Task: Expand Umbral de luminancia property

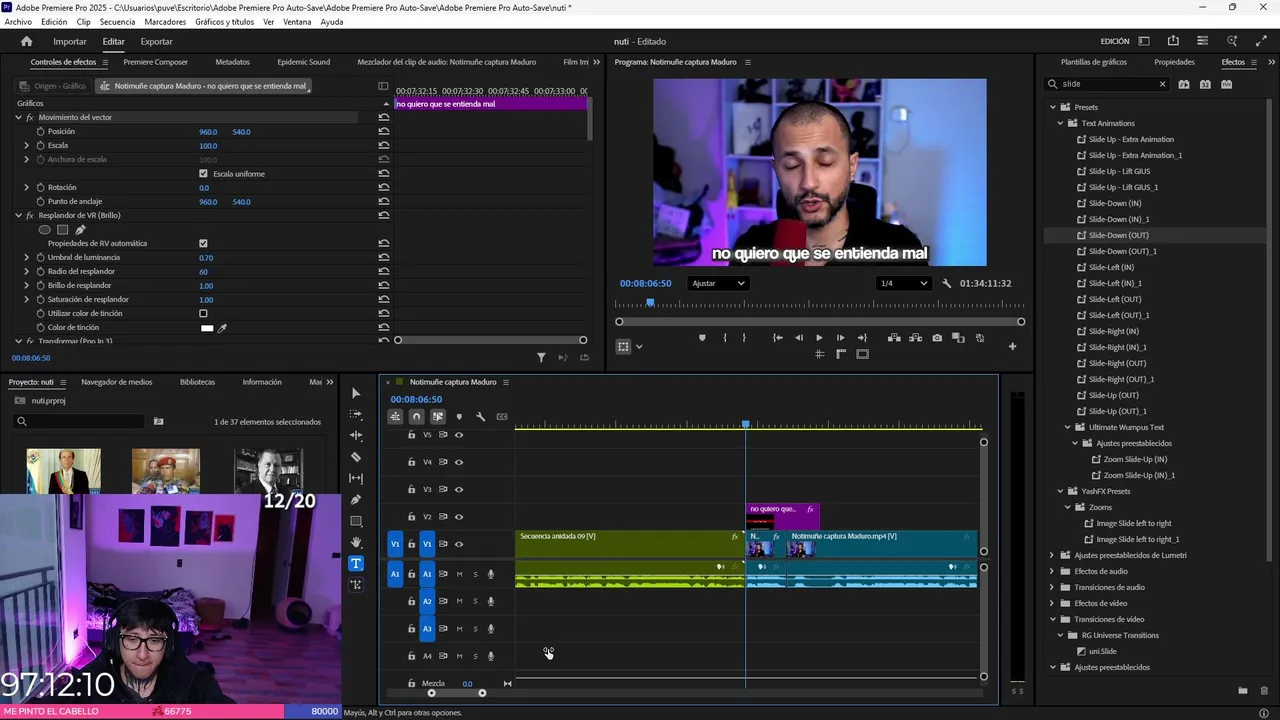Action: (27, 258)
